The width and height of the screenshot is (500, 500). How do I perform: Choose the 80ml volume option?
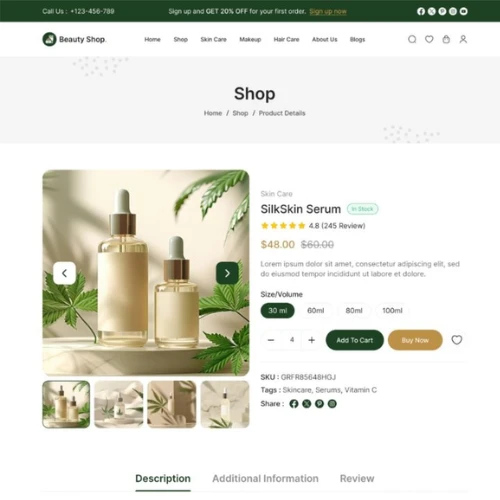click(x=354, y=311)
